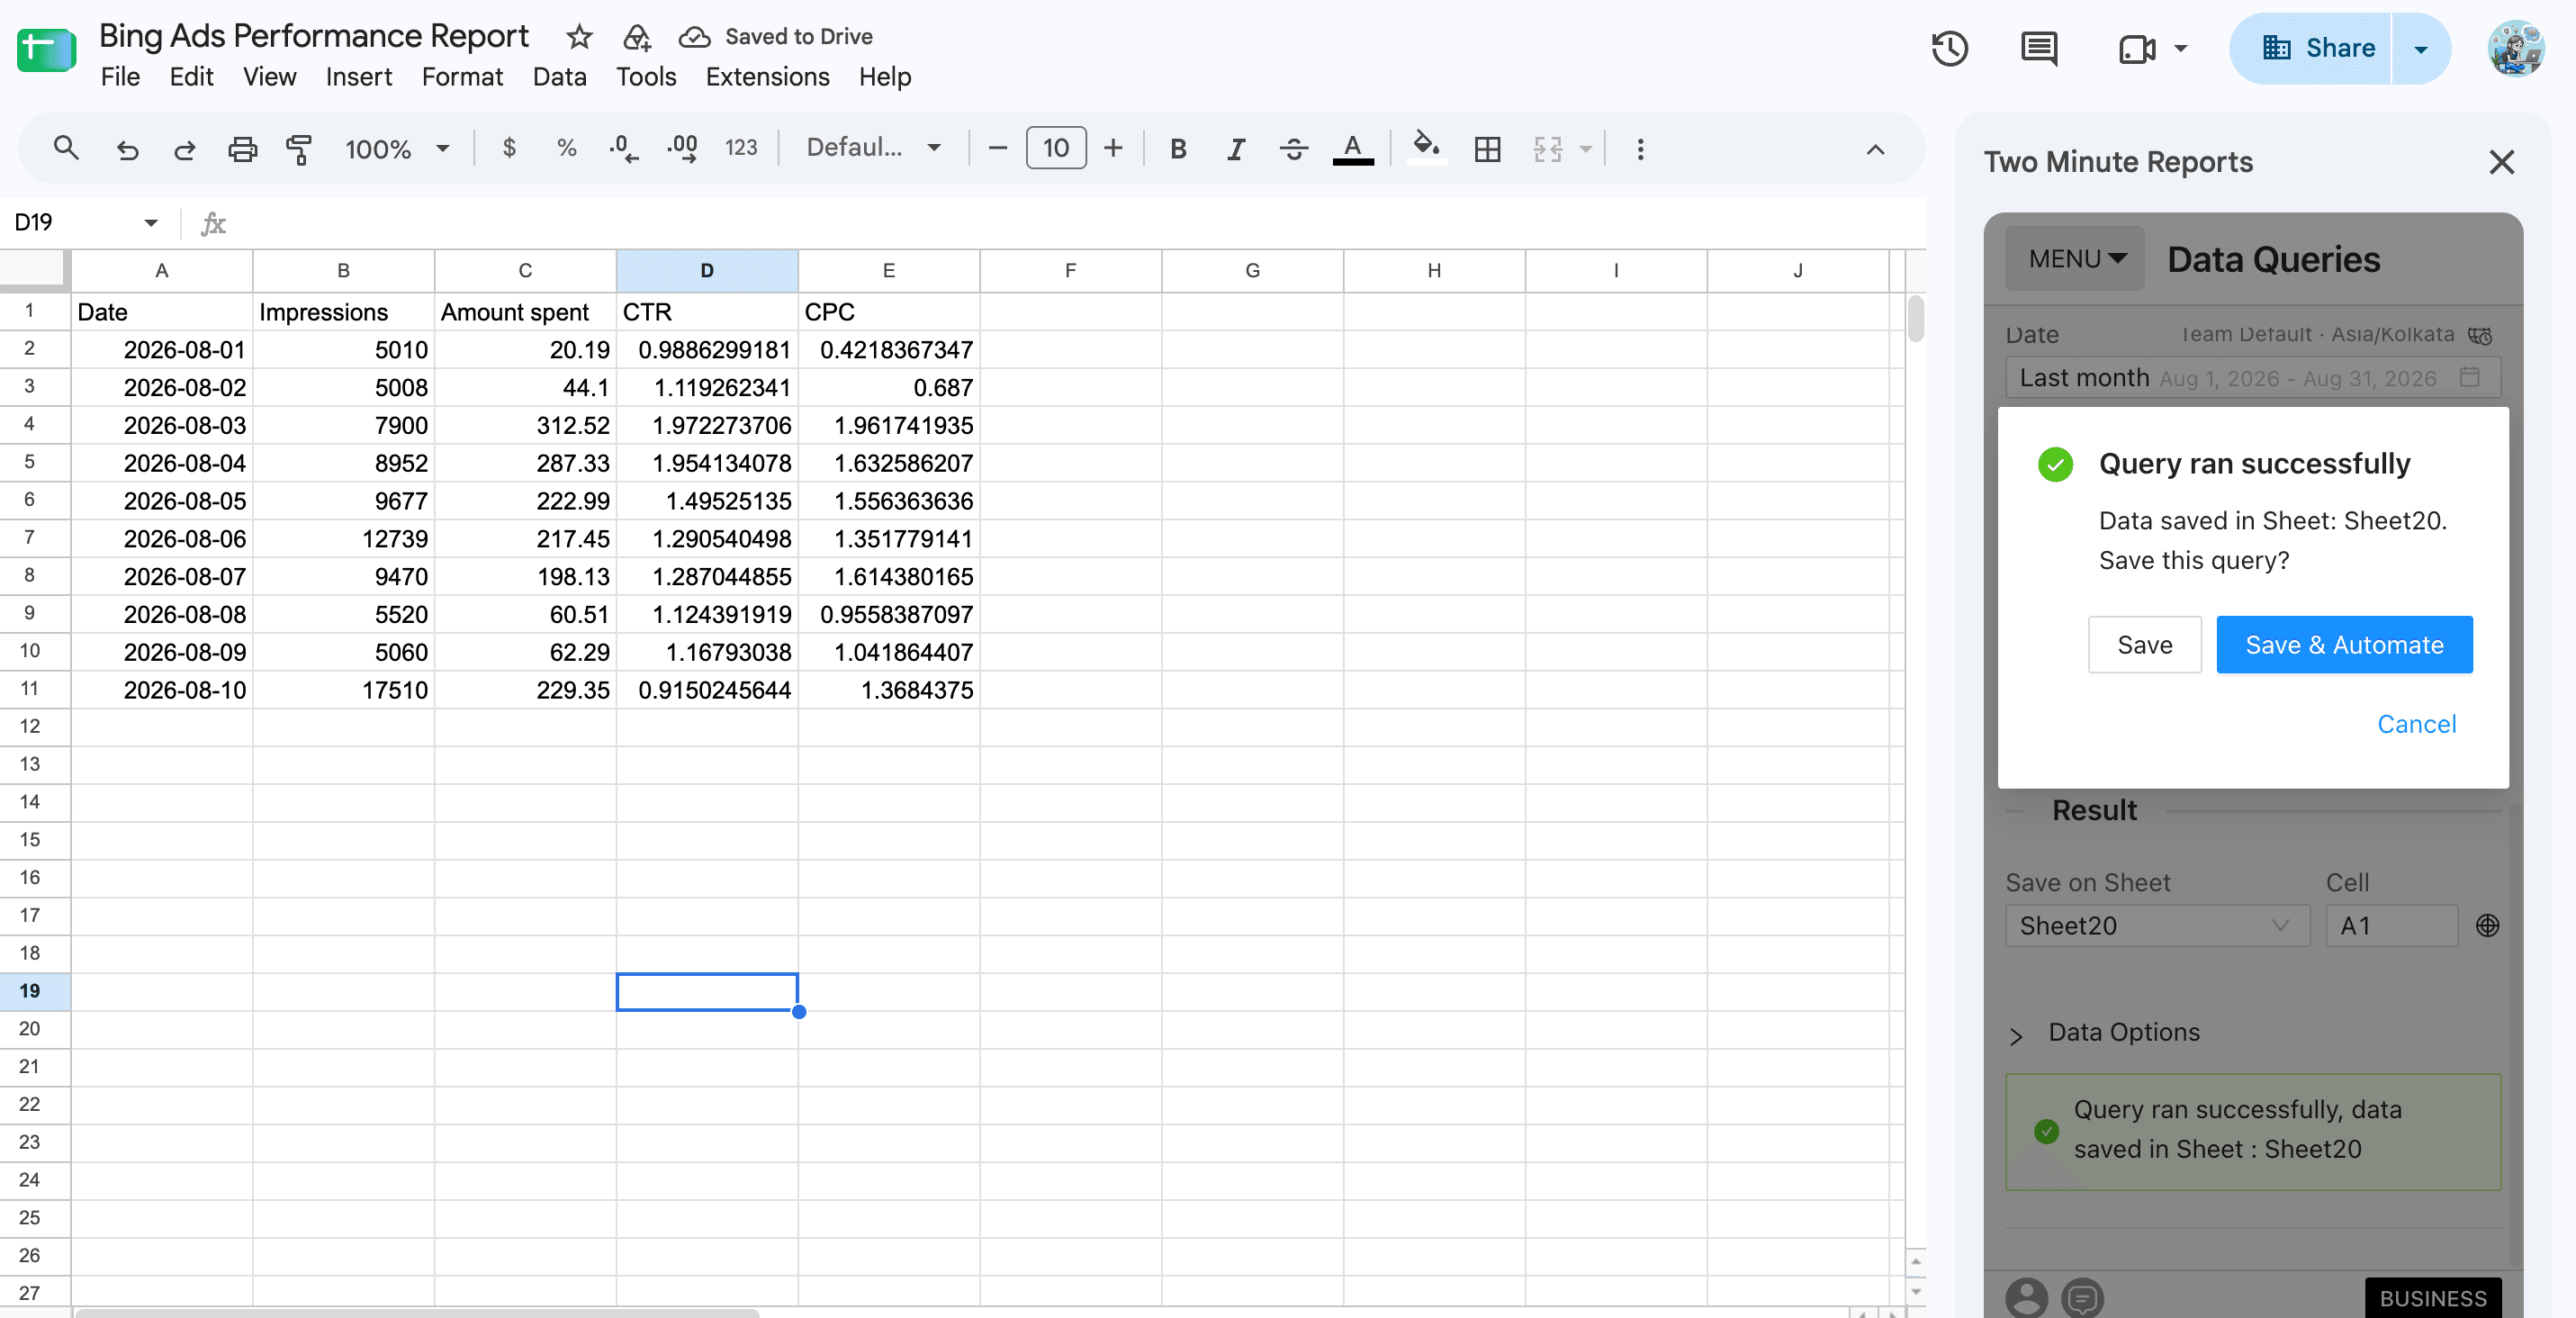The width and height of the screenshot is (2576, 1318).
Task: Toggle bold formatting
Action: (1178, 149)
